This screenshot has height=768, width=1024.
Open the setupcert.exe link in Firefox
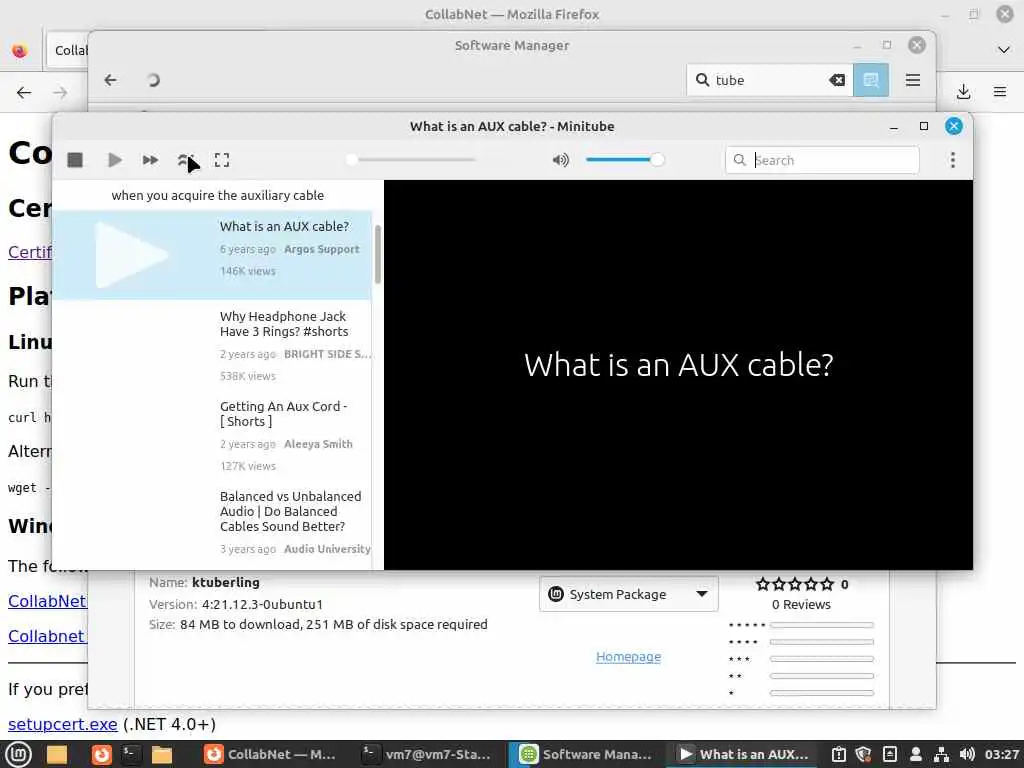(x=63, y=724)
